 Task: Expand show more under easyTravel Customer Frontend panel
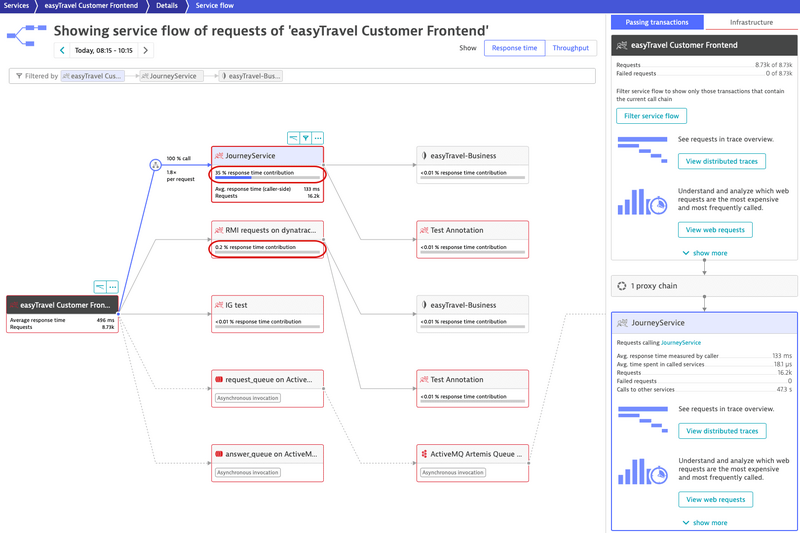705,253
